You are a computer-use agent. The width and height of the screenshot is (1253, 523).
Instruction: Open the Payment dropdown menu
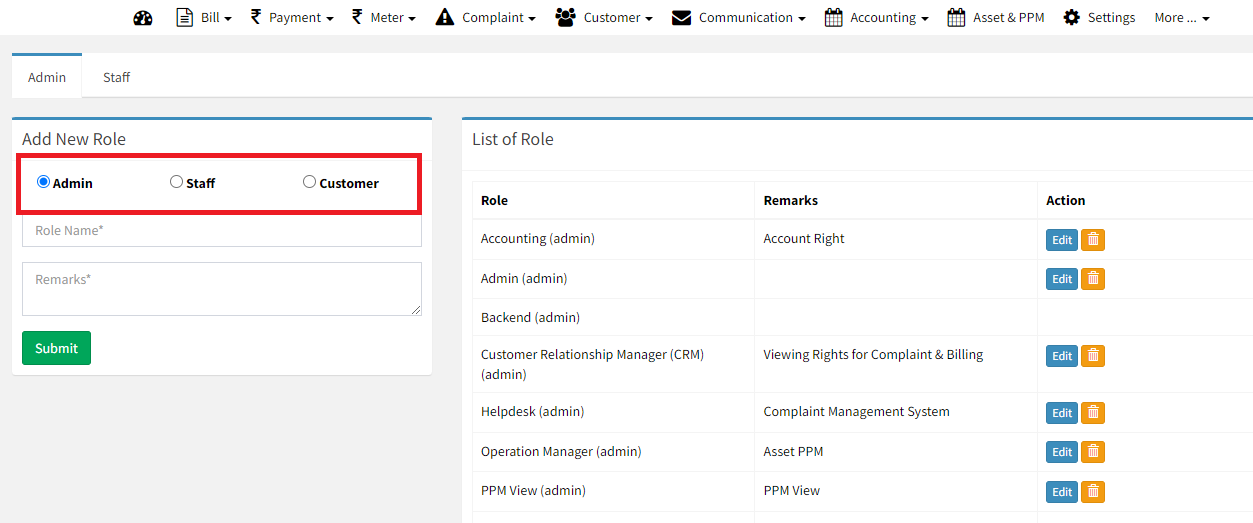point(292,18)
